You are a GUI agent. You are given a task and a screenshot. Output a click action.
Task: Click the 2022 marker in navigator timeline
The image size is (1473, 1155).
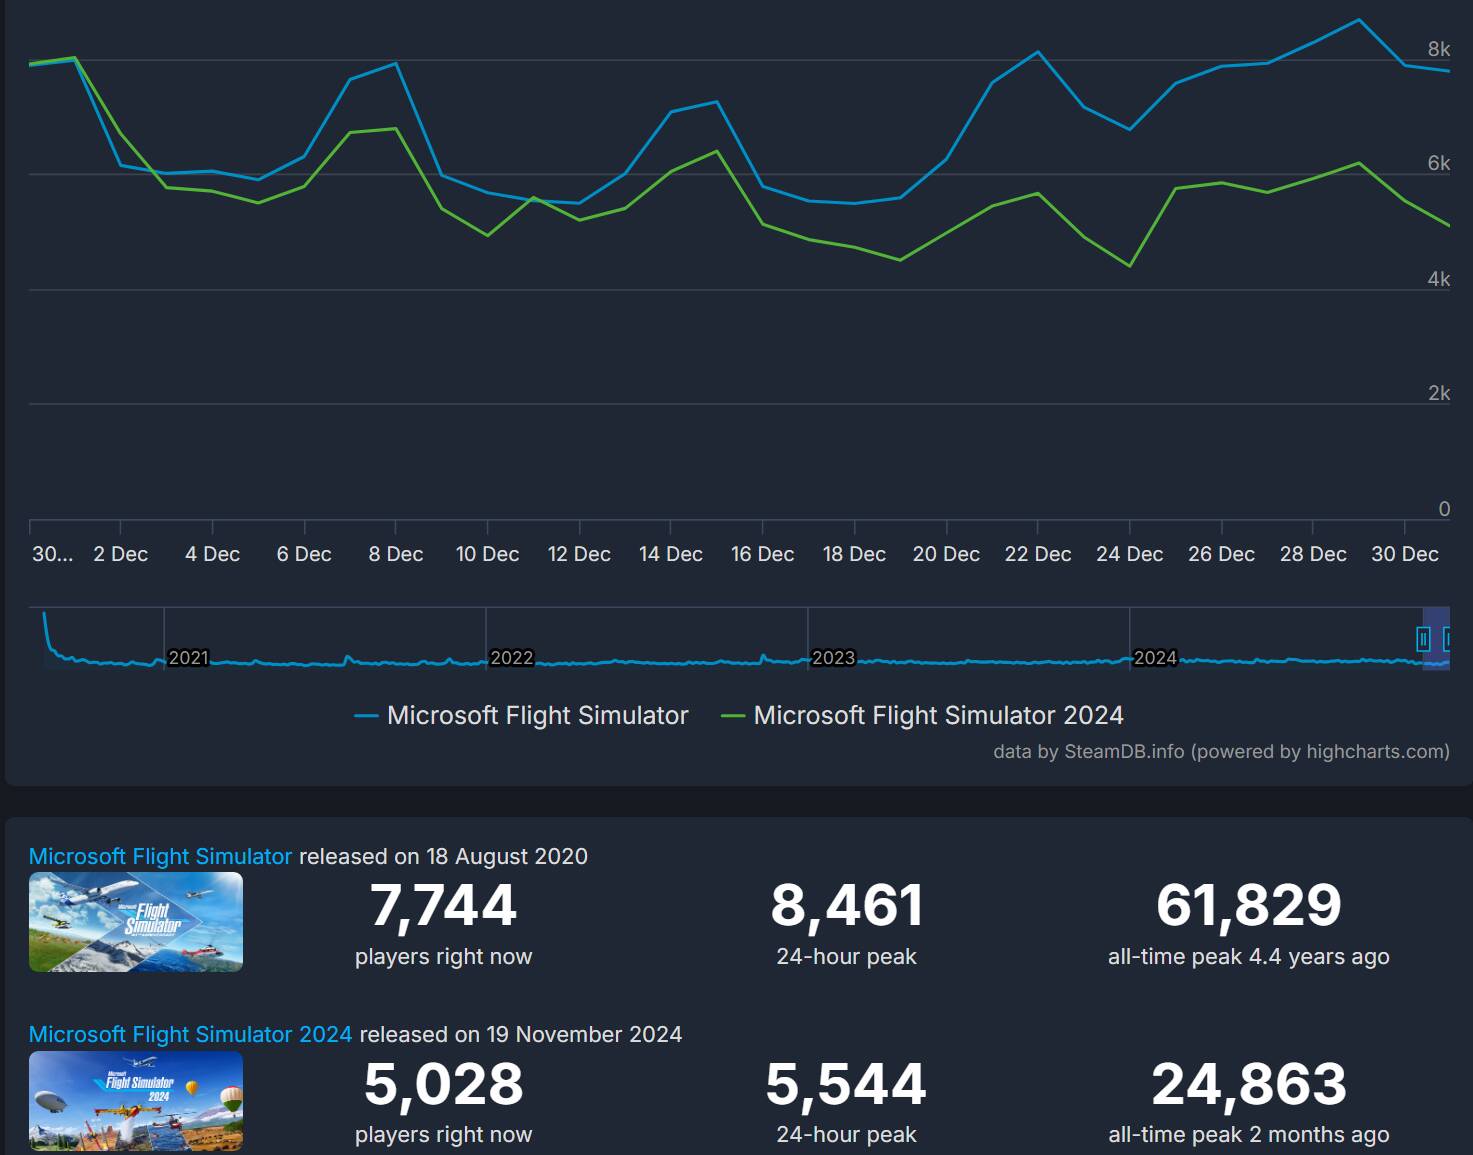511,657
